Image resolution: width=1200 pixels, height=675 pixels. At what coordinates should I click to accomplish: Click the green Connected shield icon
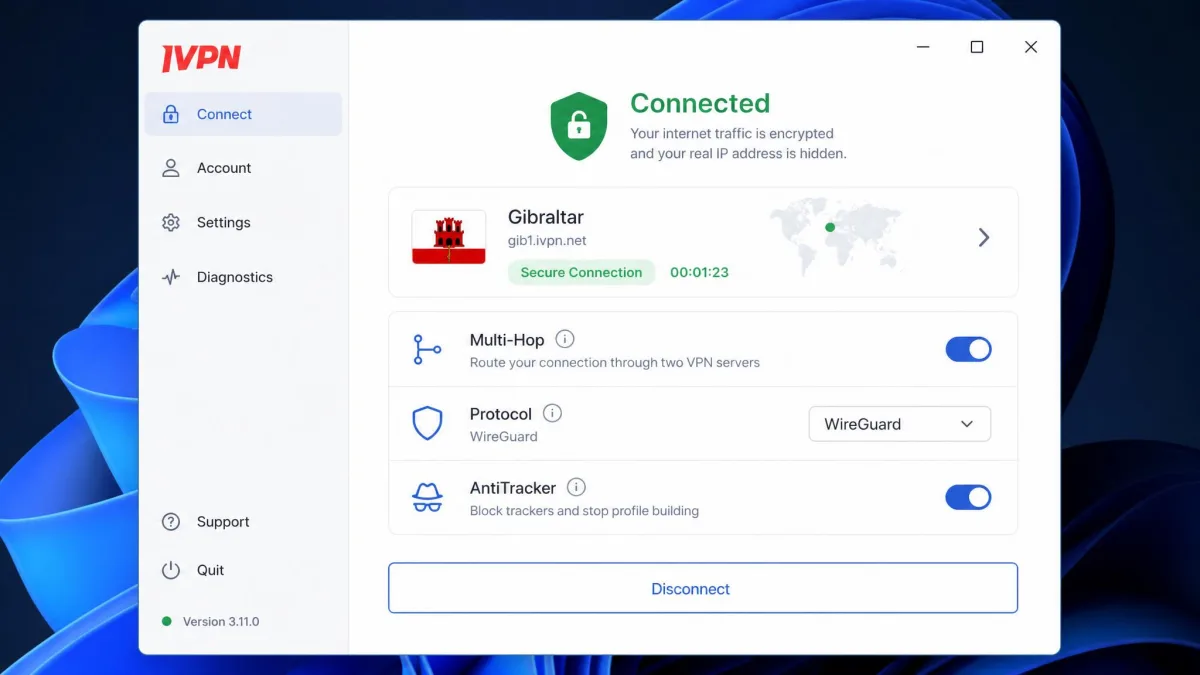(x=579, y=127)
